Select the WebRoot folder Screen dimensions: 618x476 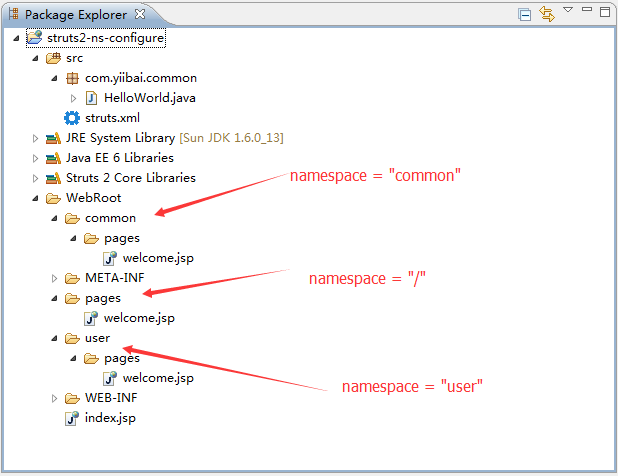point(92,198)
